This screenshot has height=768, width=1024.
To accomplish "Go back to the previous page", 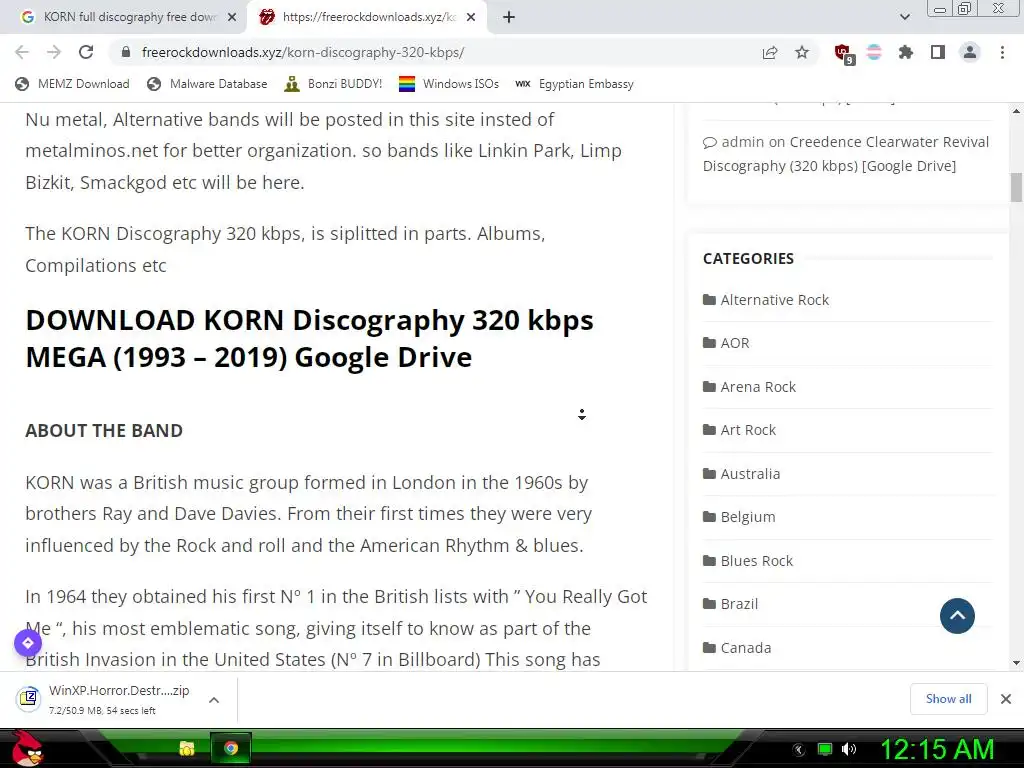I will 22,52.
